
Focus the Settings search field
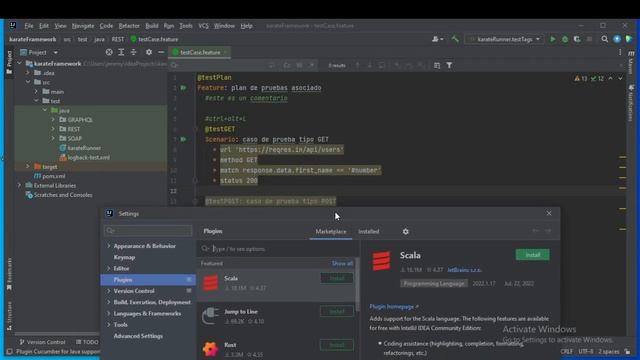(x=148, y=231)
